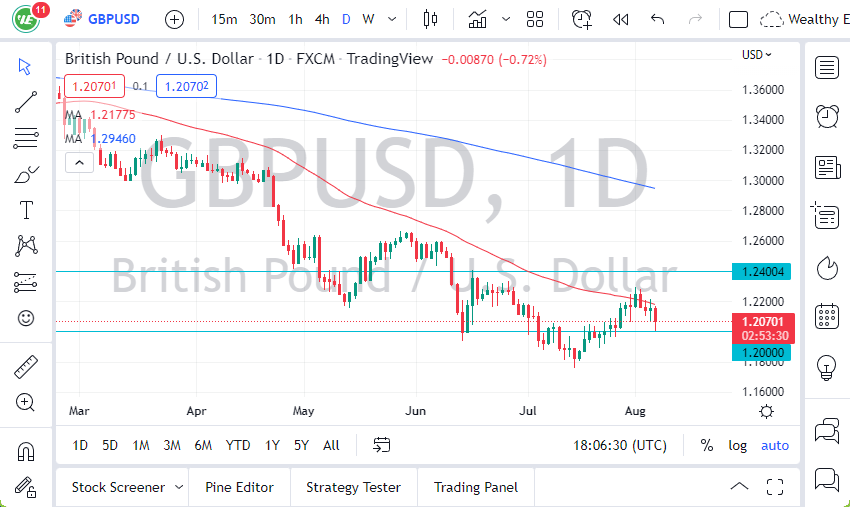850x507 pixels.
Task: Set chart range to 6M
Action: (203, 445)
